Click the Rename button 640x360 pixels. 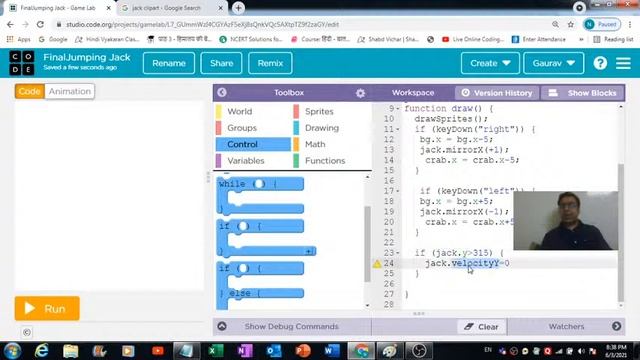pyautogui.click(x=169, y=63)
